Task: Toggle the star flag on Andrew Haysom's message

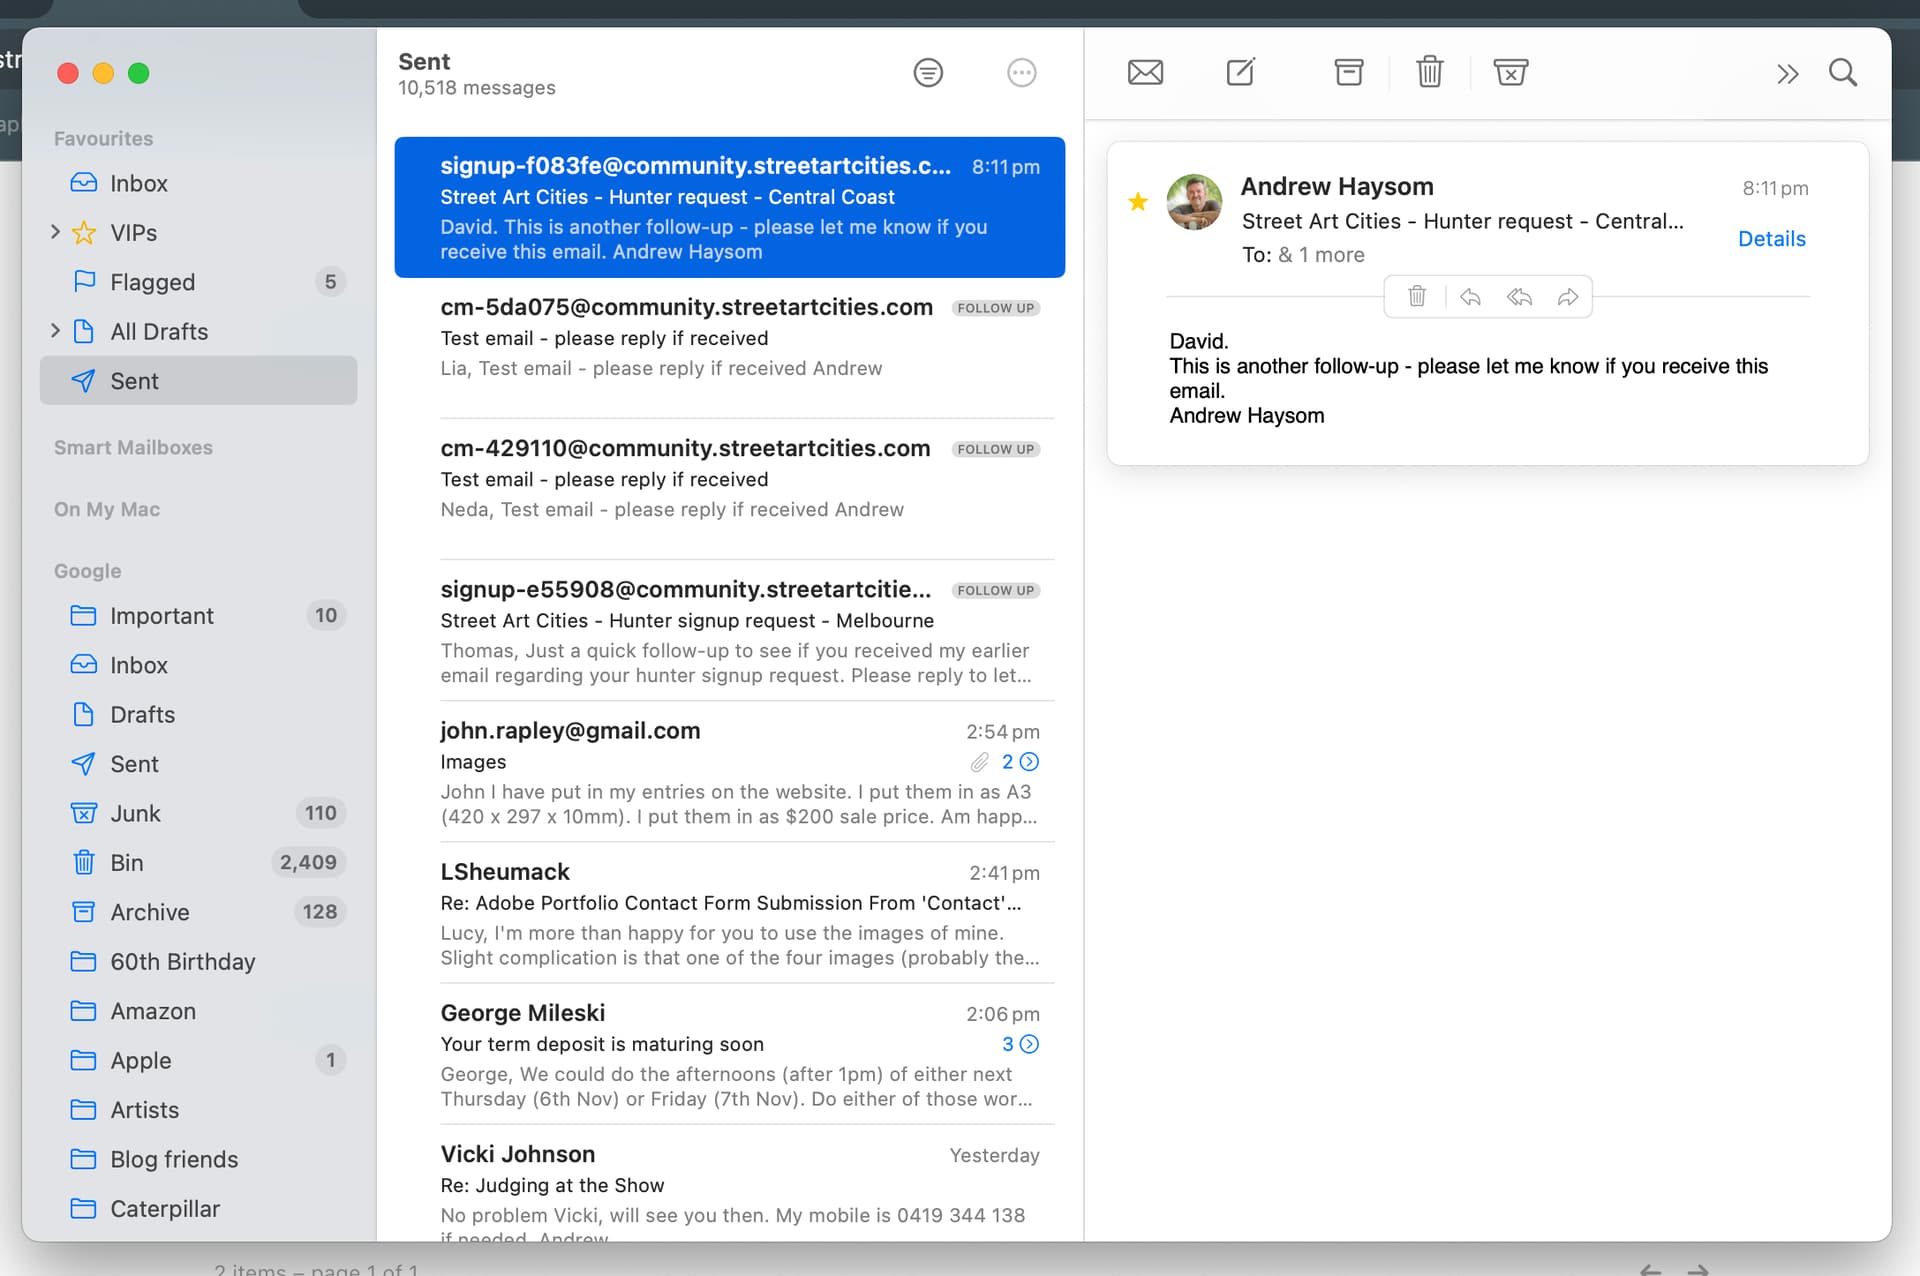Action: click(1137, 202)
